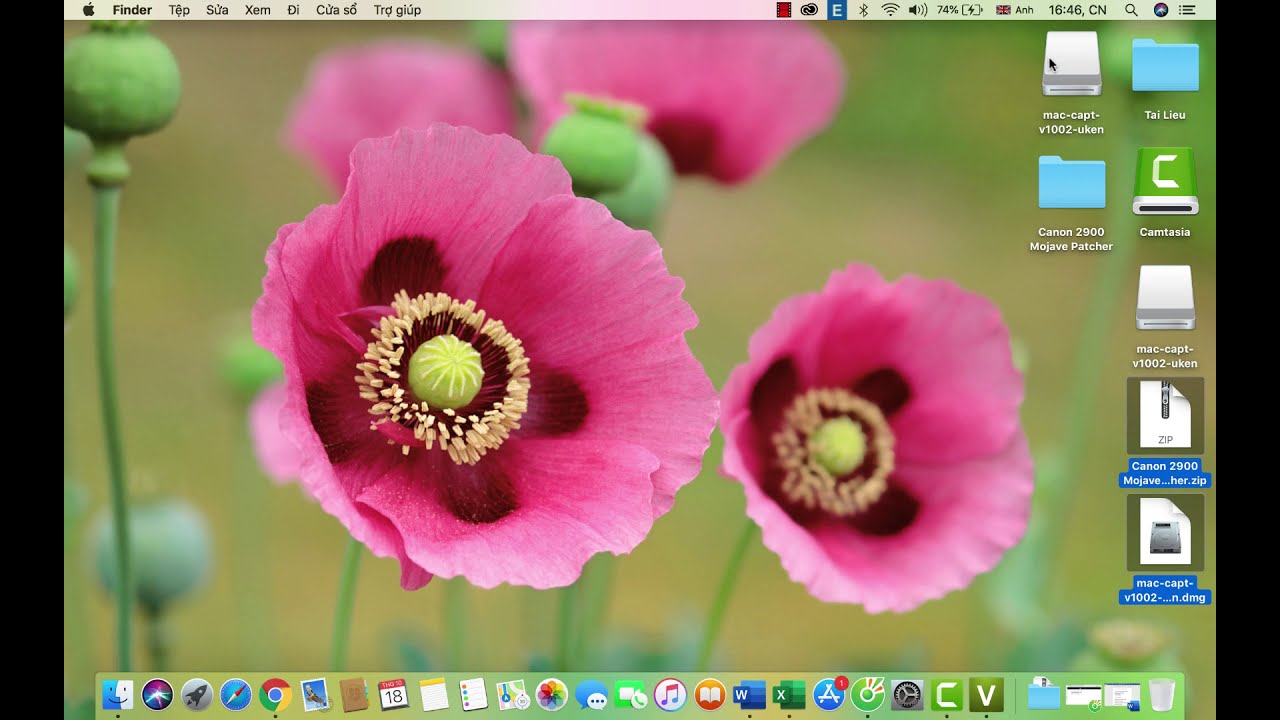The width and height of the screenshot is (1280, 720).
Task: Click the Siri icon in the menu bar
Action: point(1160,10)
